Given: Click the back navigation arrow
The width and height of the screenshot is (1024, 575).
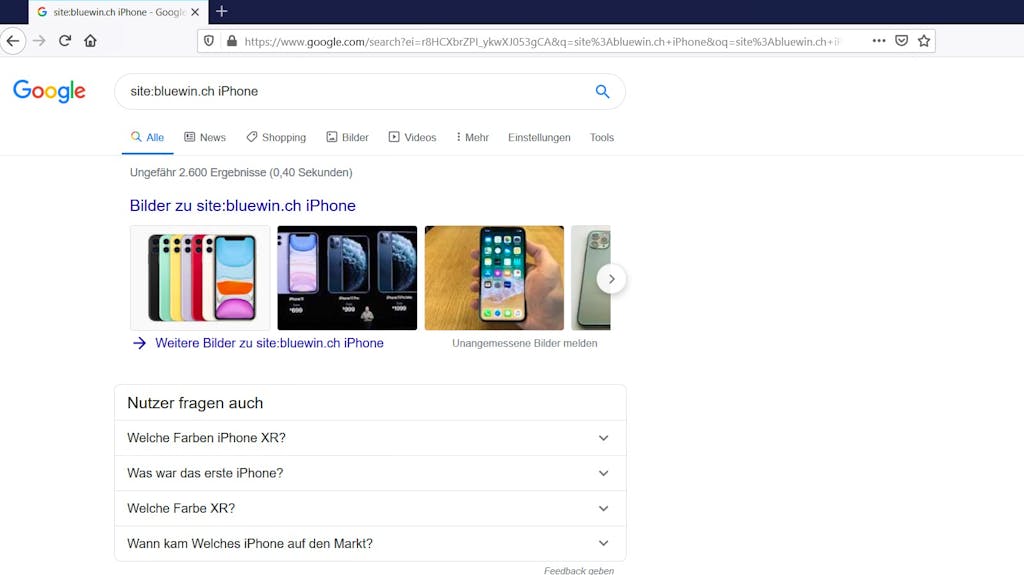Looking at the screenshot, I should point(13,41).
